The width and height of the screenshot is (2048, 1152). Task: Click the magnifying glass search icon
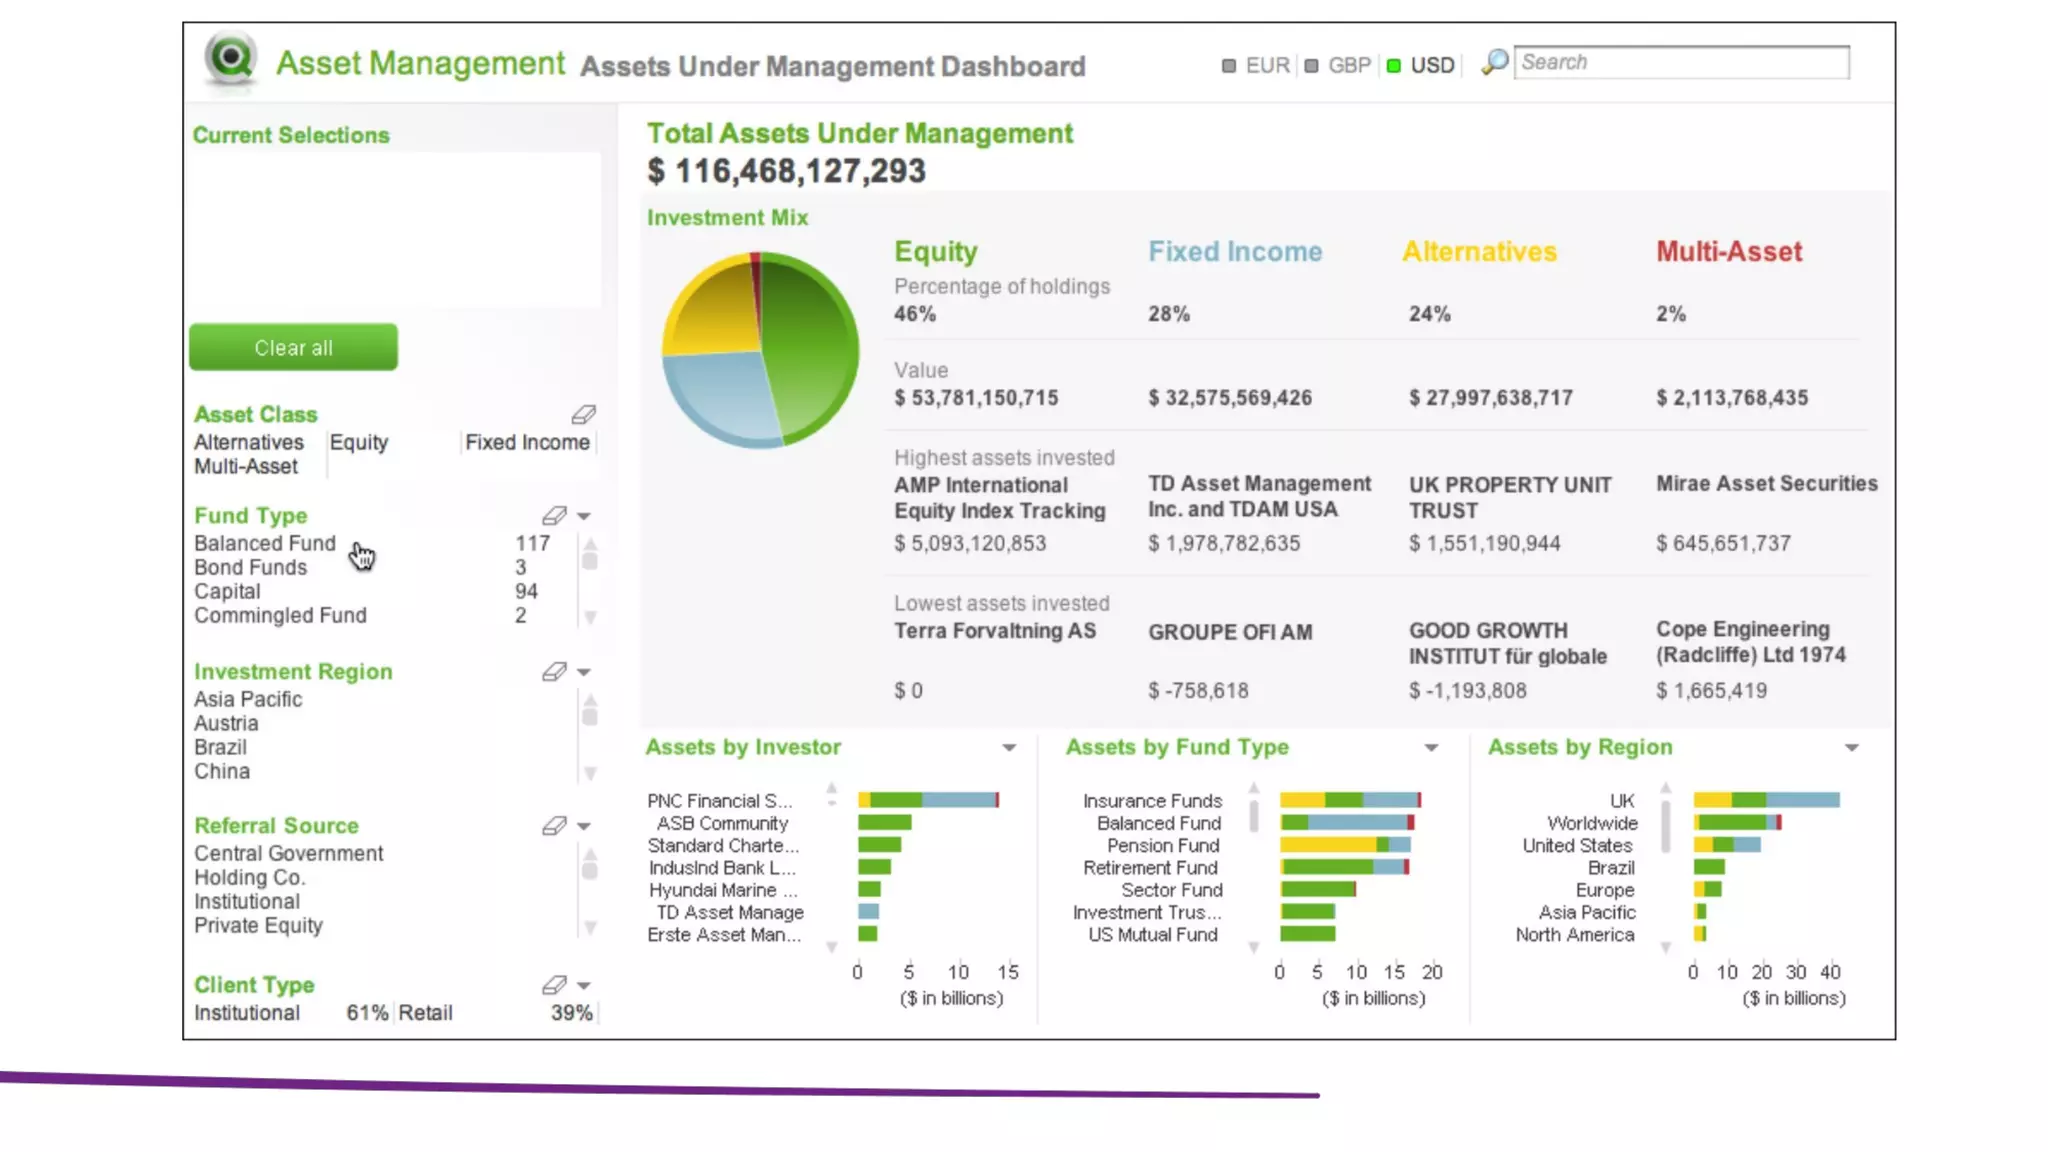[x=1494, y=62]
